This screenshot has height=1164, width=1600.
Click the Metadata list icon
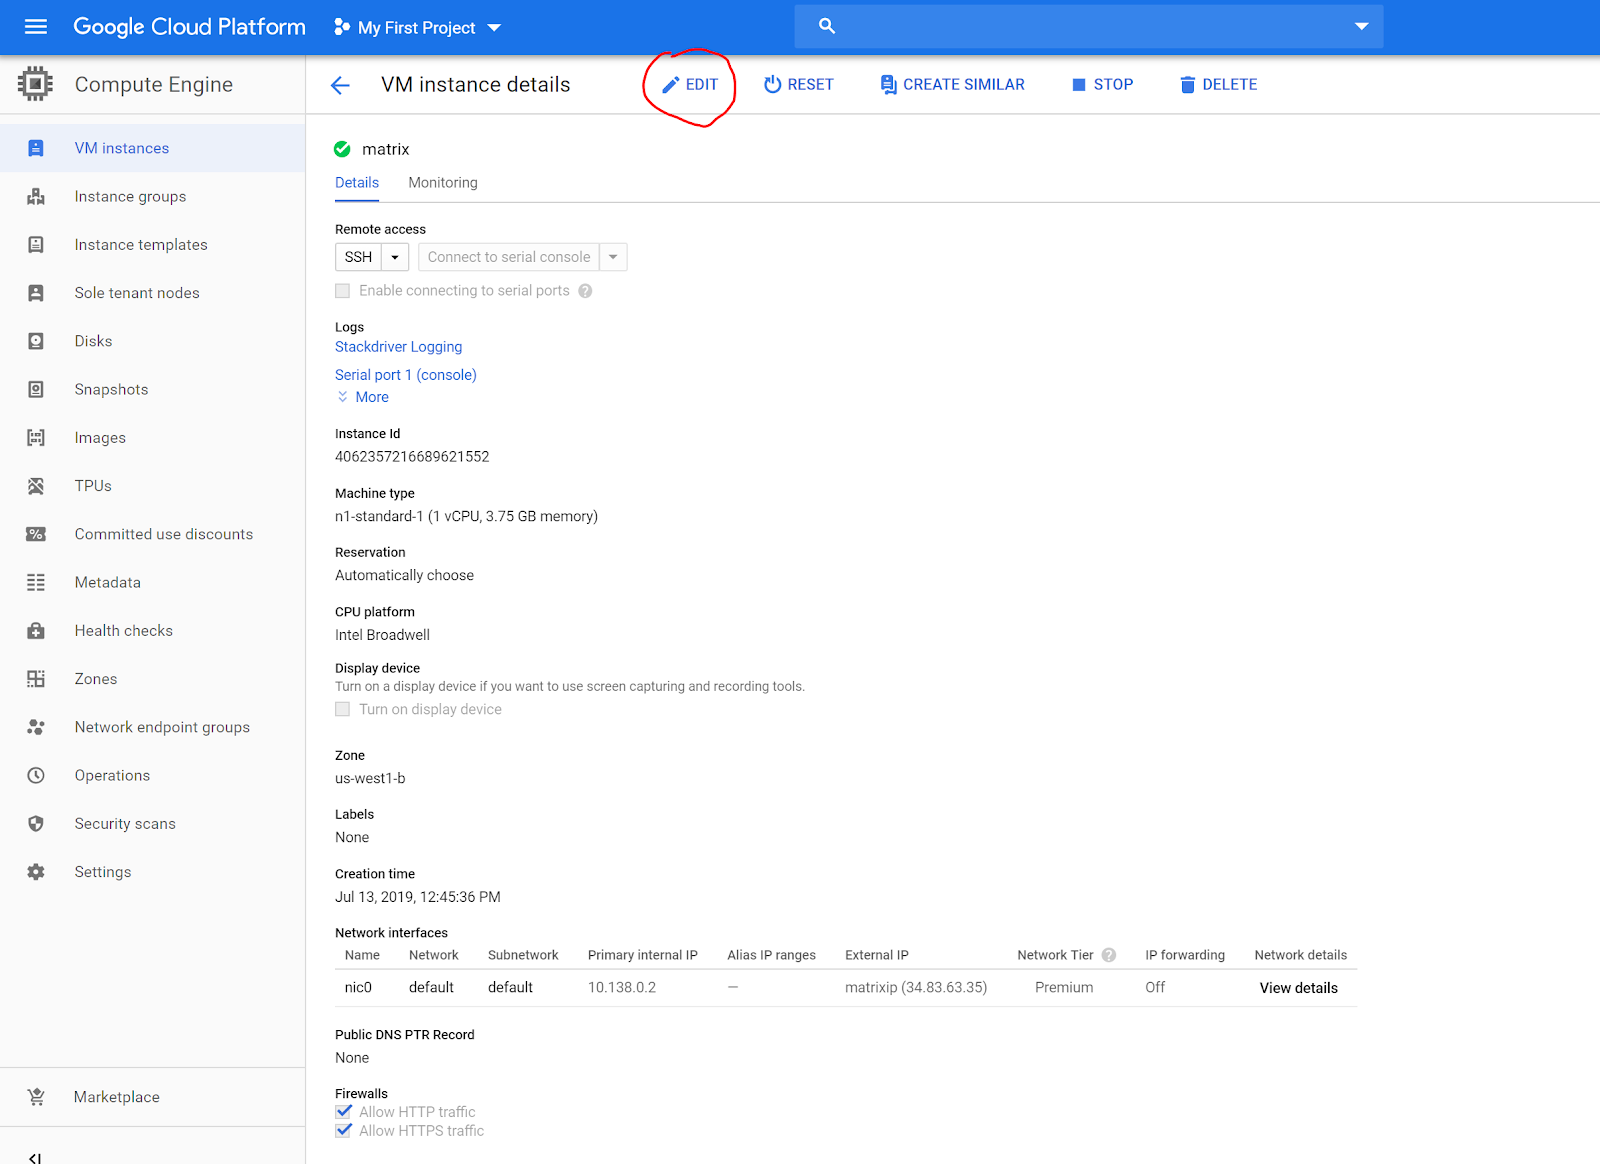[36, 582]
